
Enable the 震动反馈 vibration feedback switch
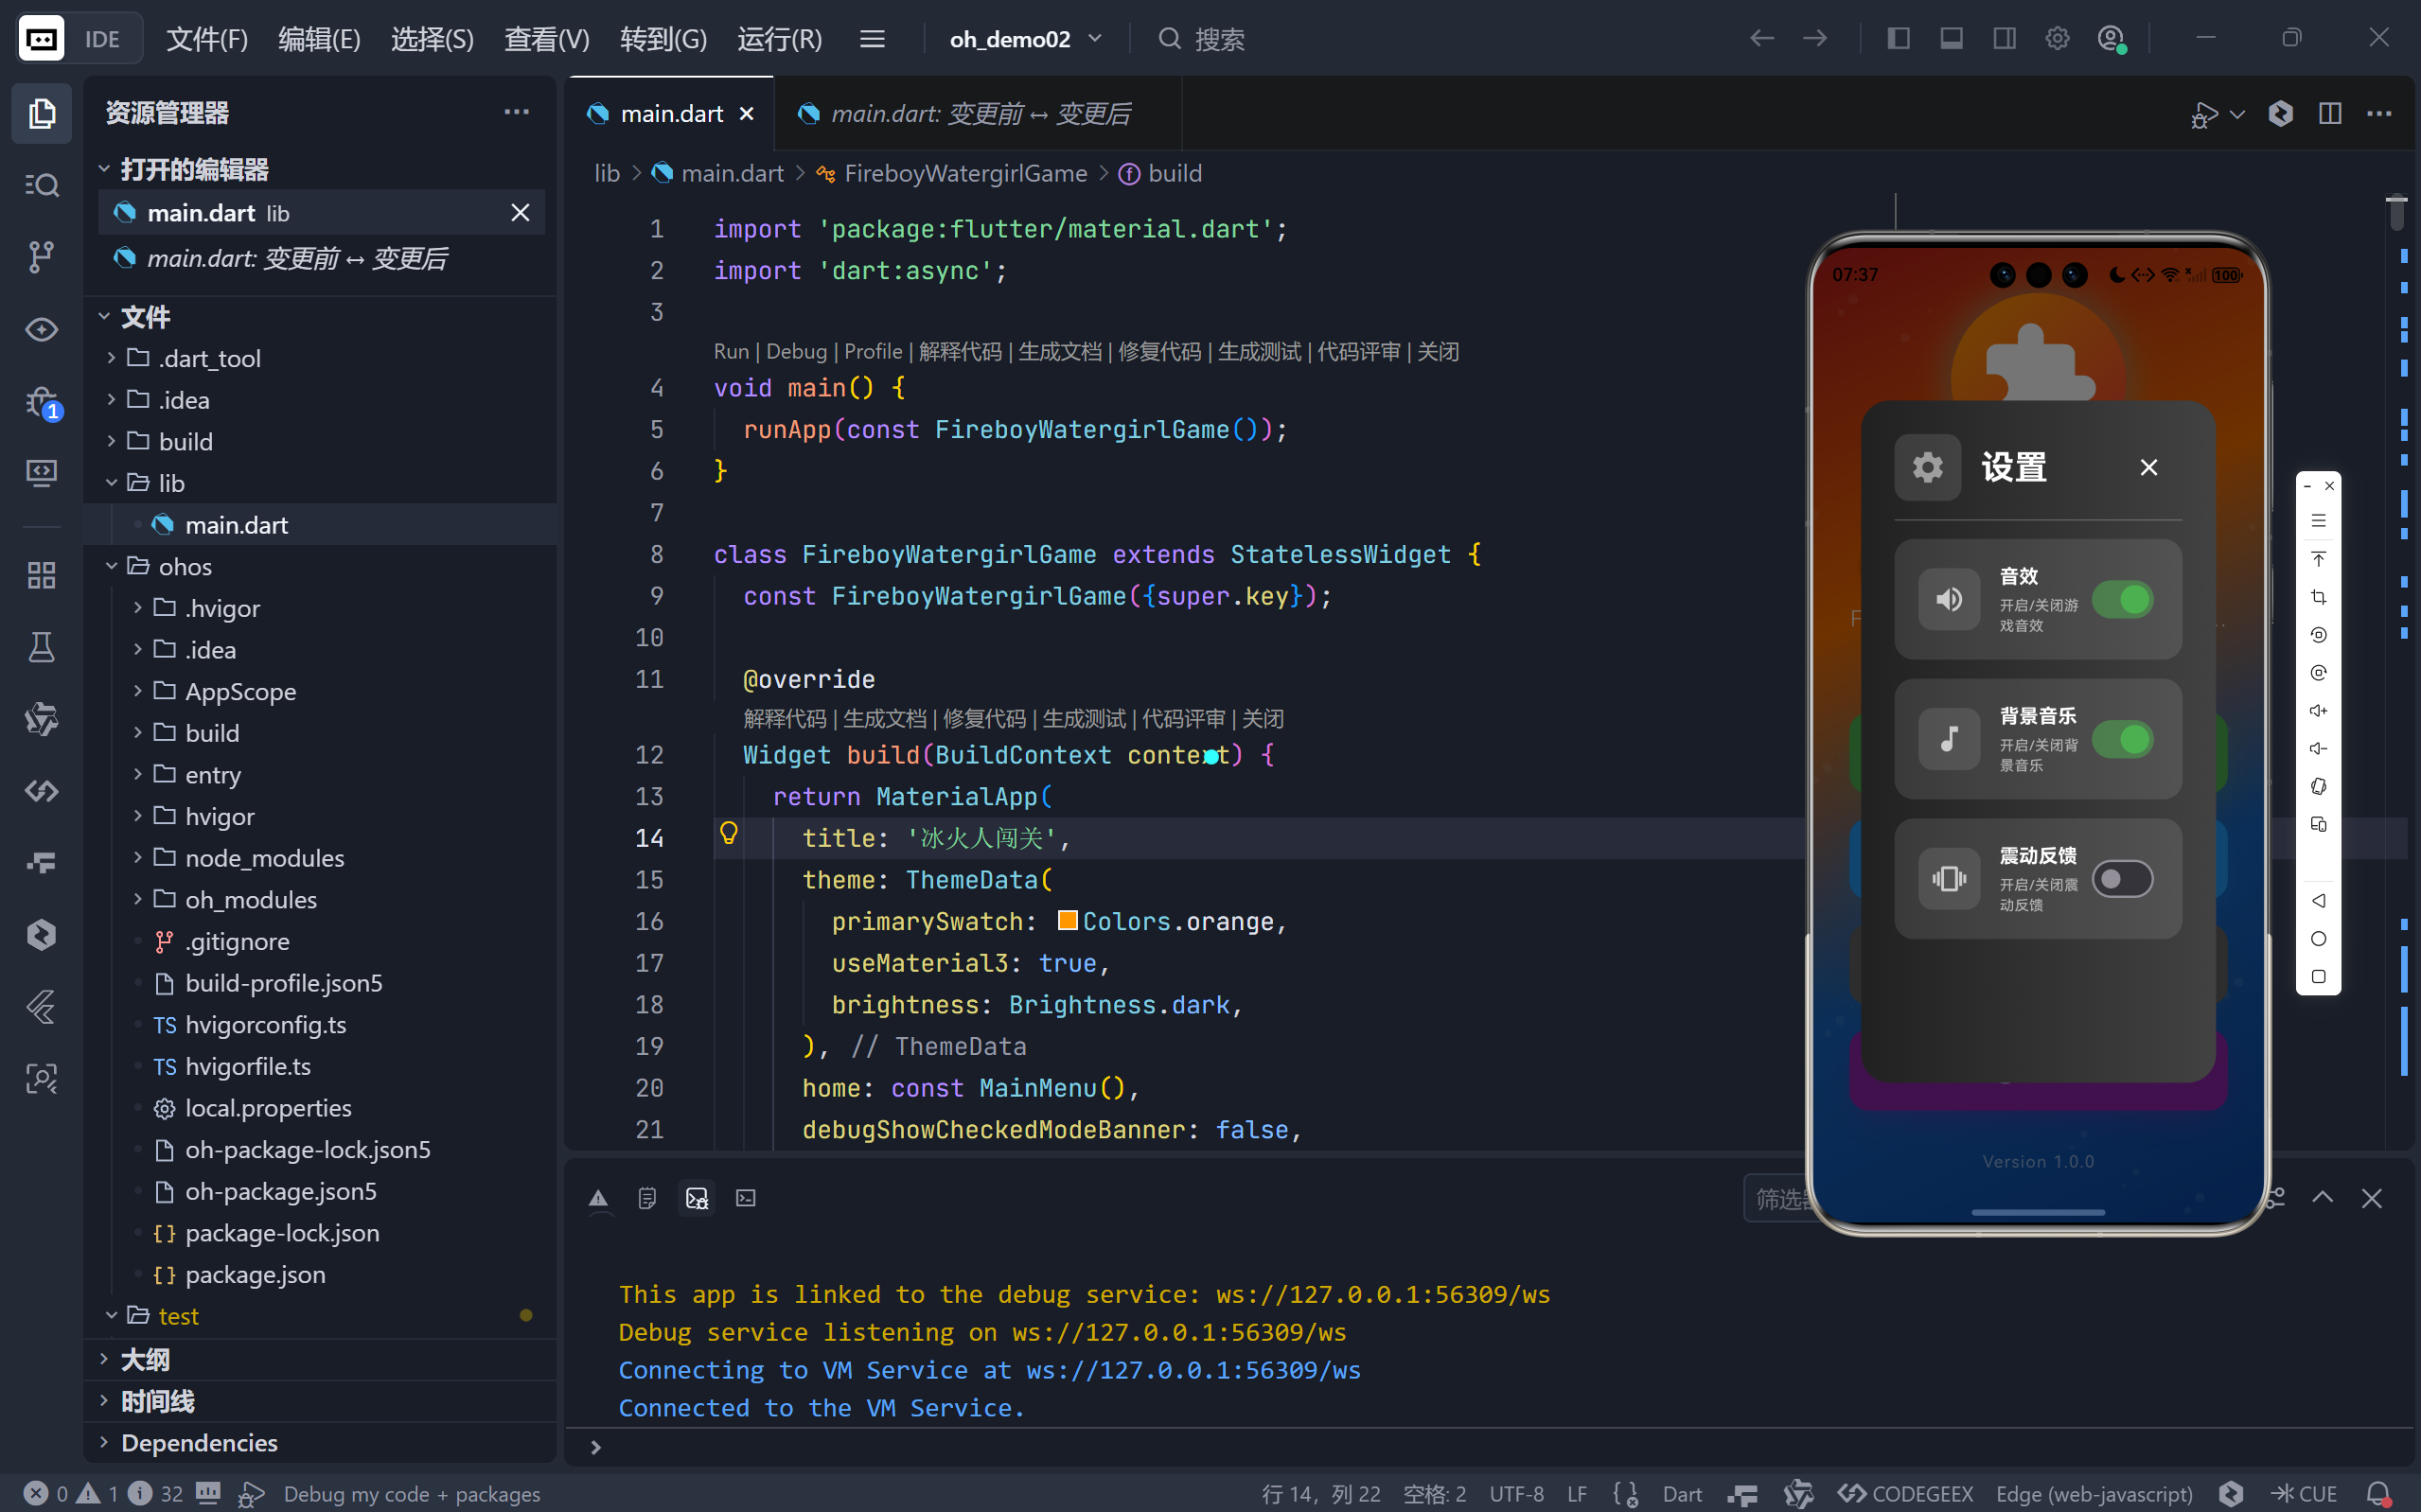pos(2122,879)
